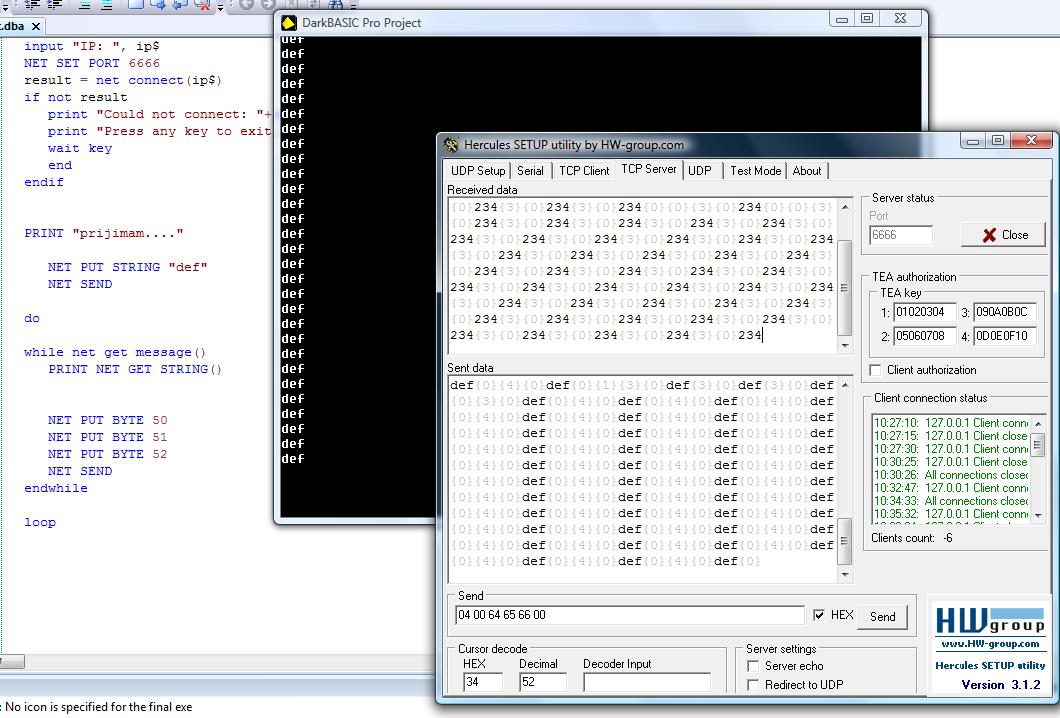Enable Client authorization checkbox
Screen dimensions: 1060x718
pyautogui.click(x=875, y=370)
